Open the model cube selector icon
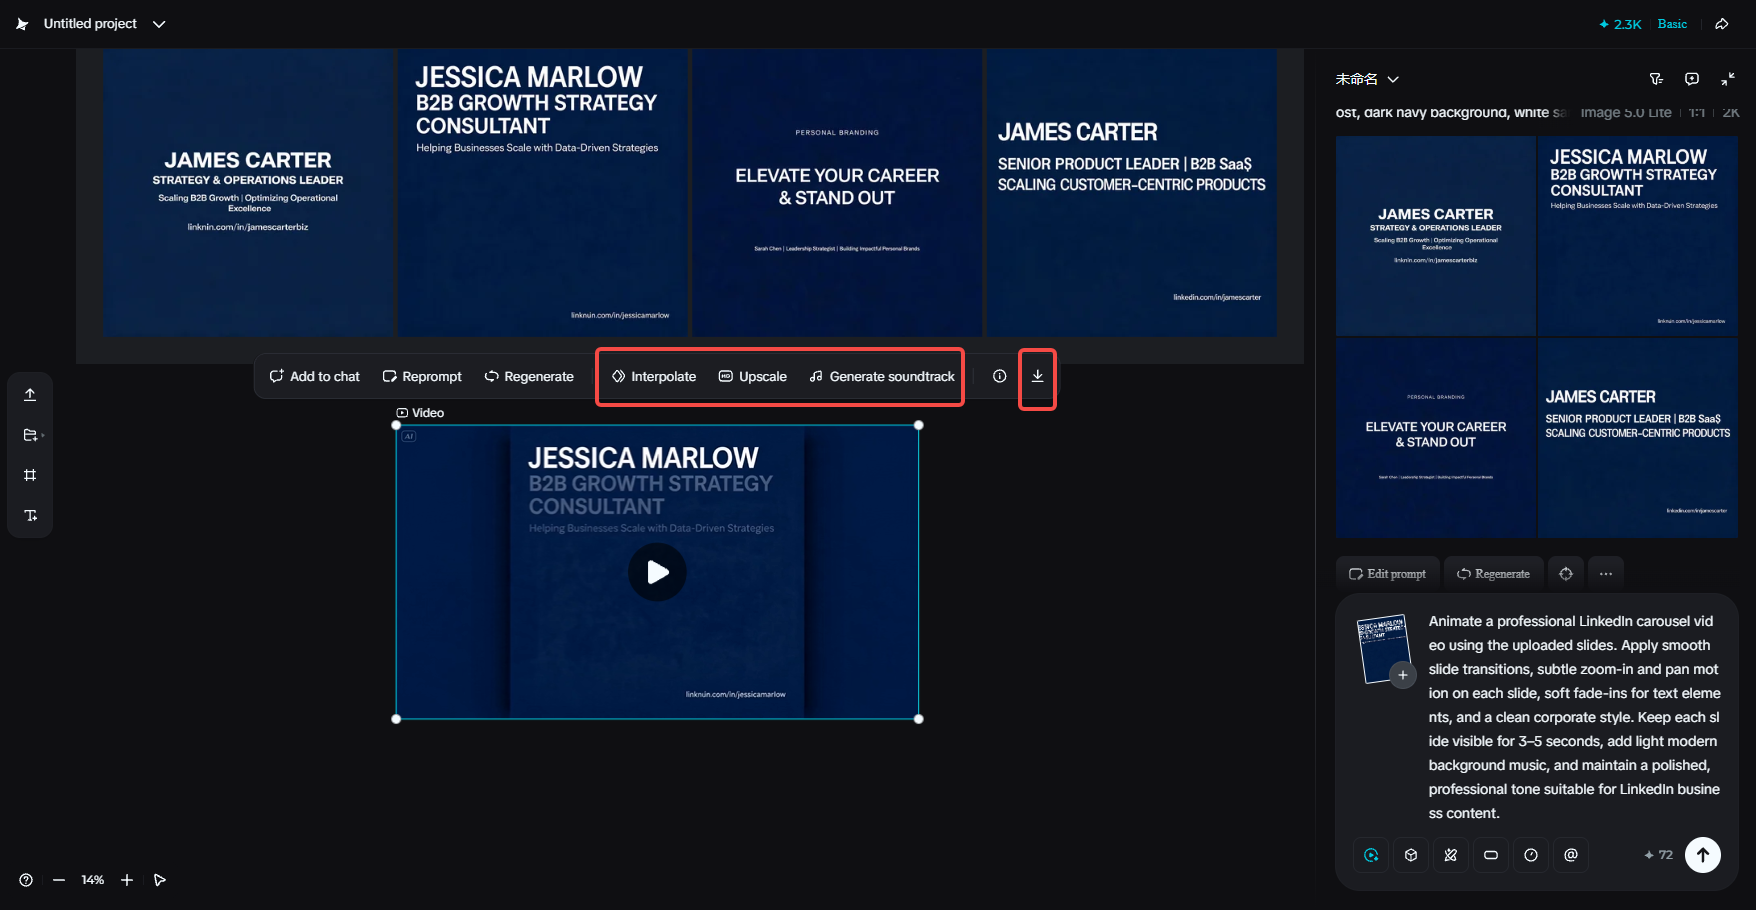Viewport: 1756px width, 910px height. pyautogui.click(x=1411, y=855)
